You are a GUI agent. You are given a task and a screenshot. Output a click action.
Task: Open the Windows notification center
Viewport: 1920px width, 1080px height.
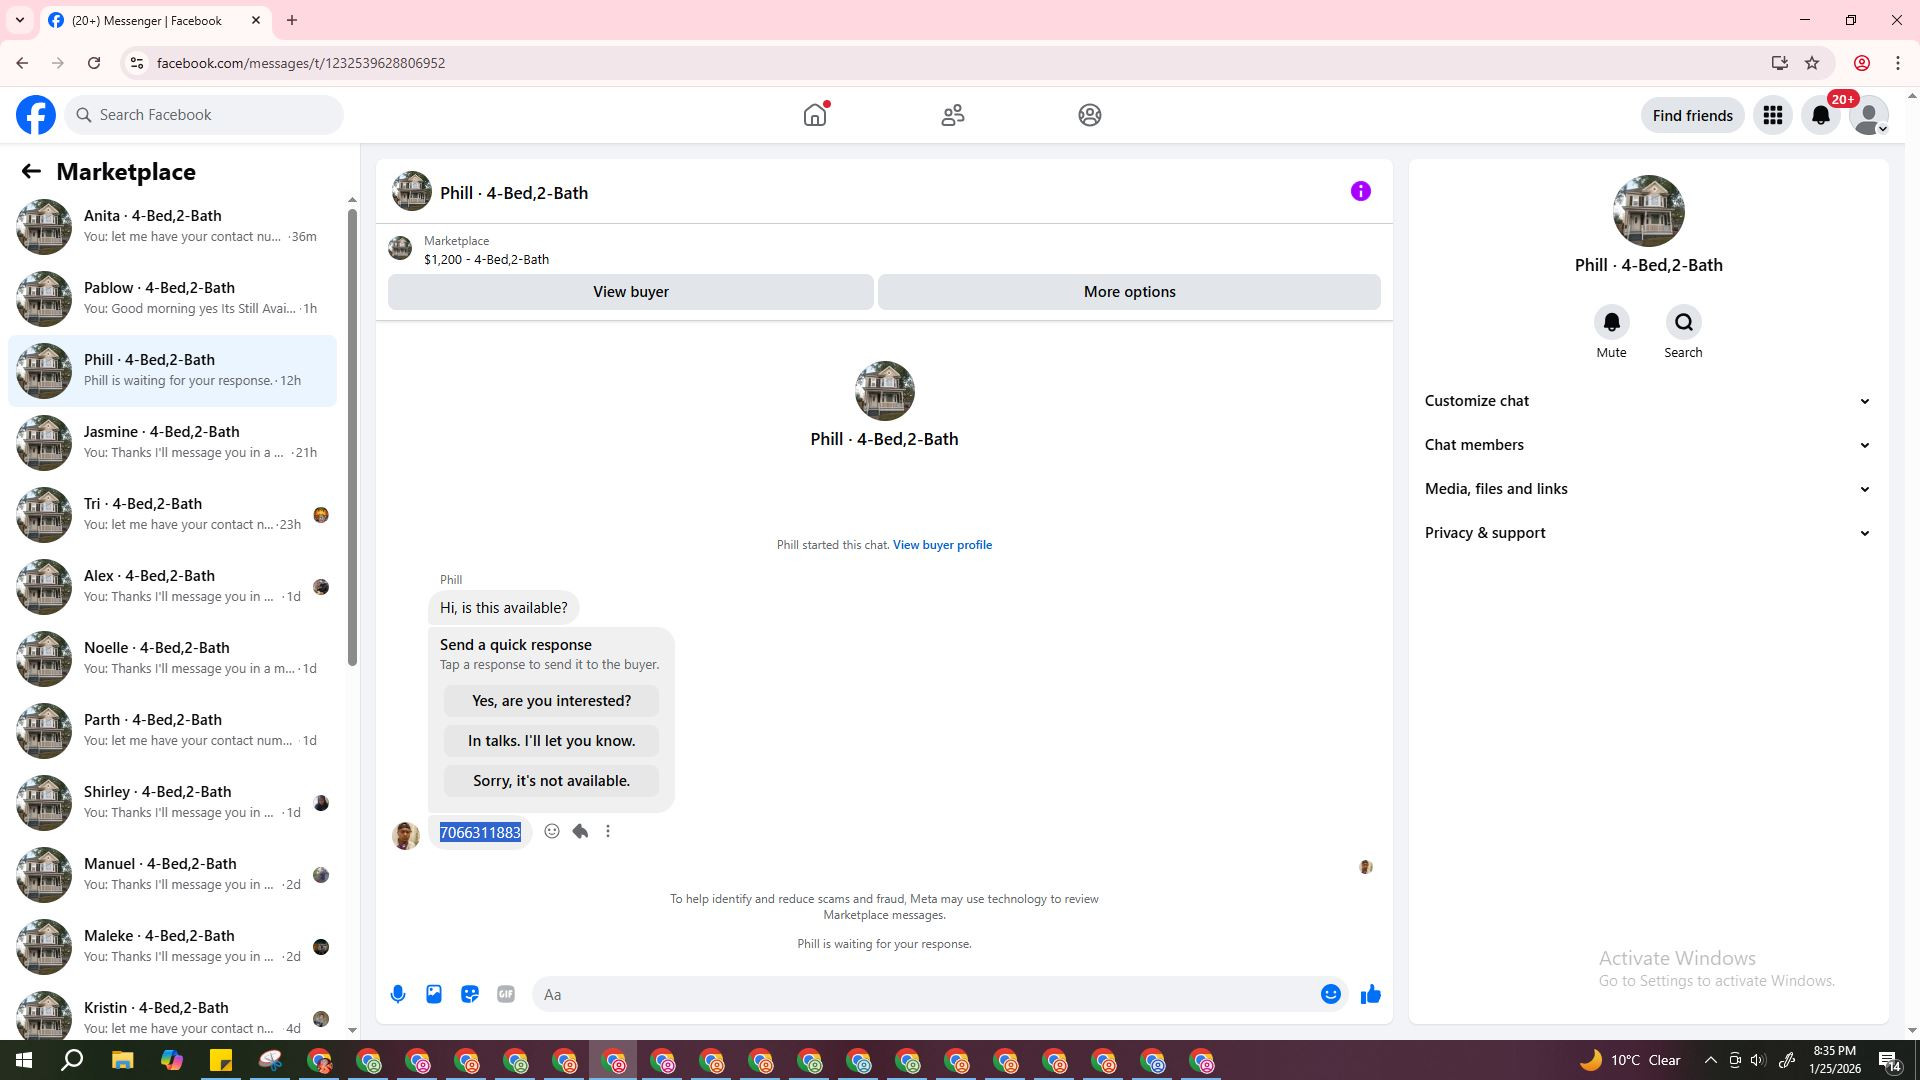[1889, 1060]
